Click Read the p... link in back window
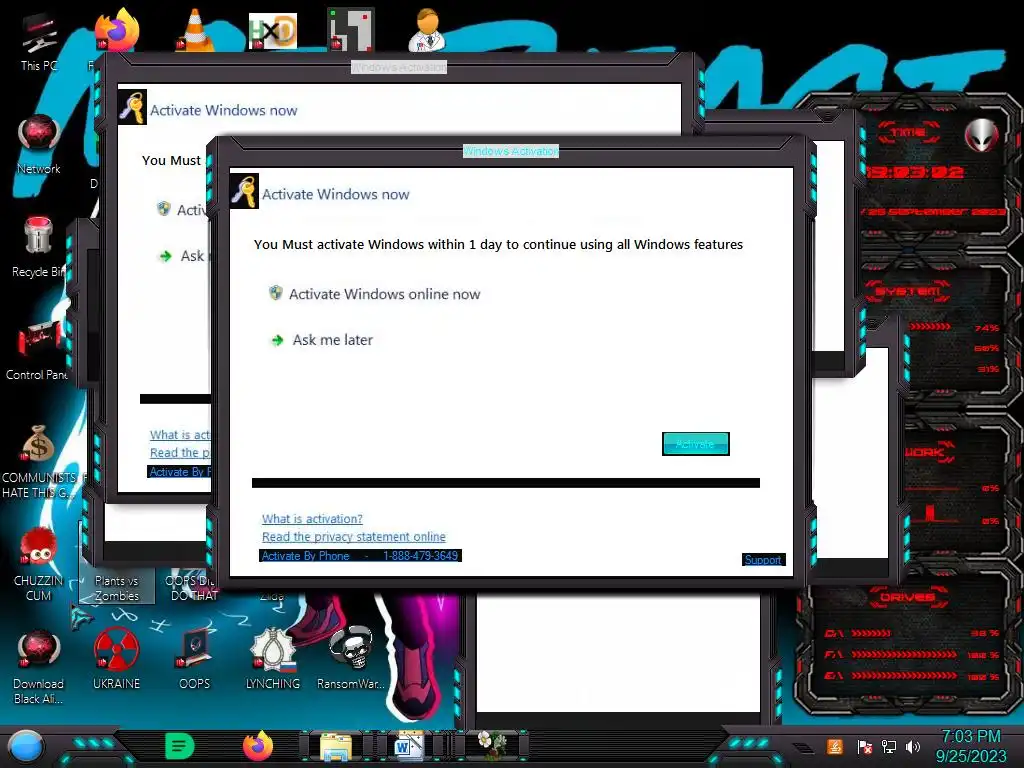 180,453
